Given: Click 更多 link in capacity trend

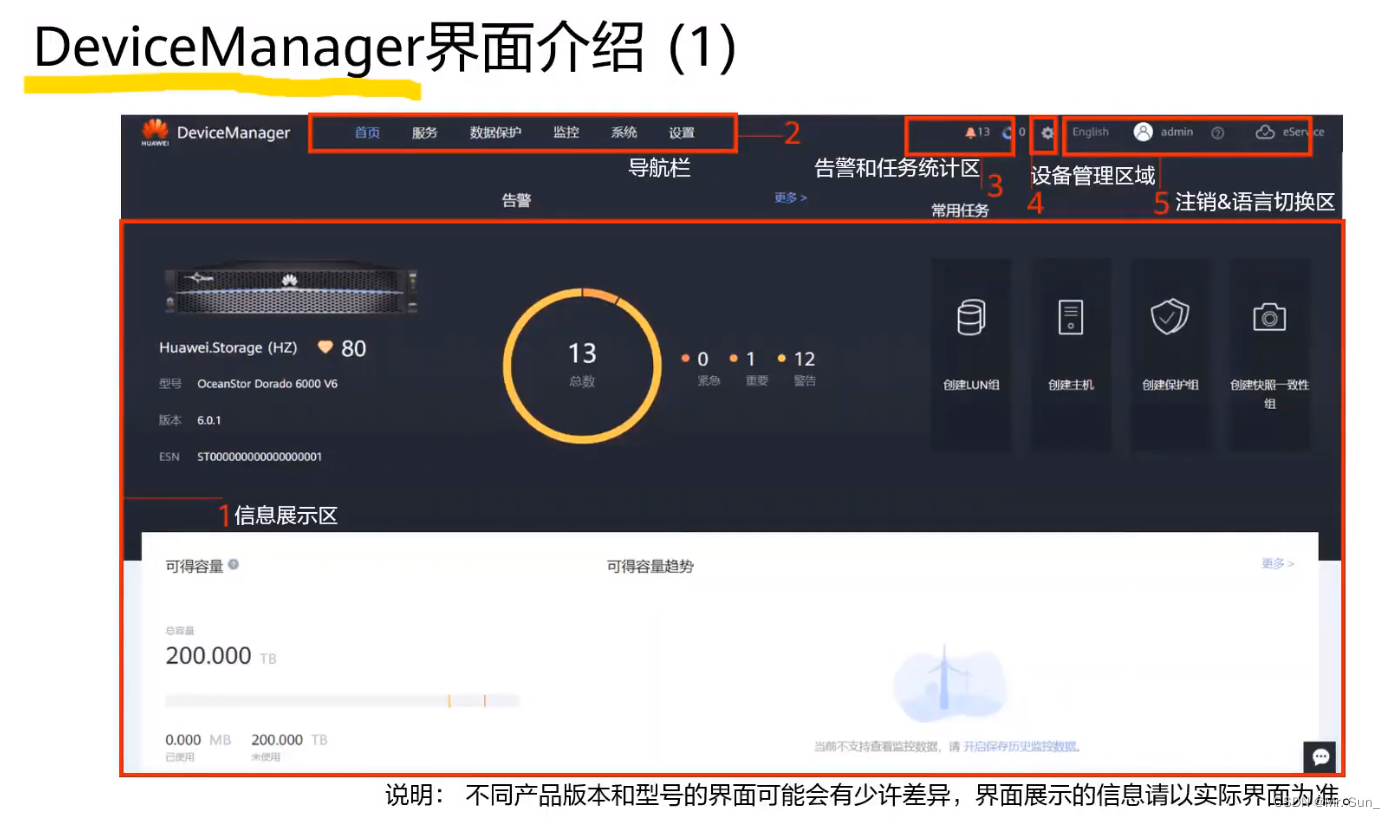Looking at the screenshot, I should 1278,564.
